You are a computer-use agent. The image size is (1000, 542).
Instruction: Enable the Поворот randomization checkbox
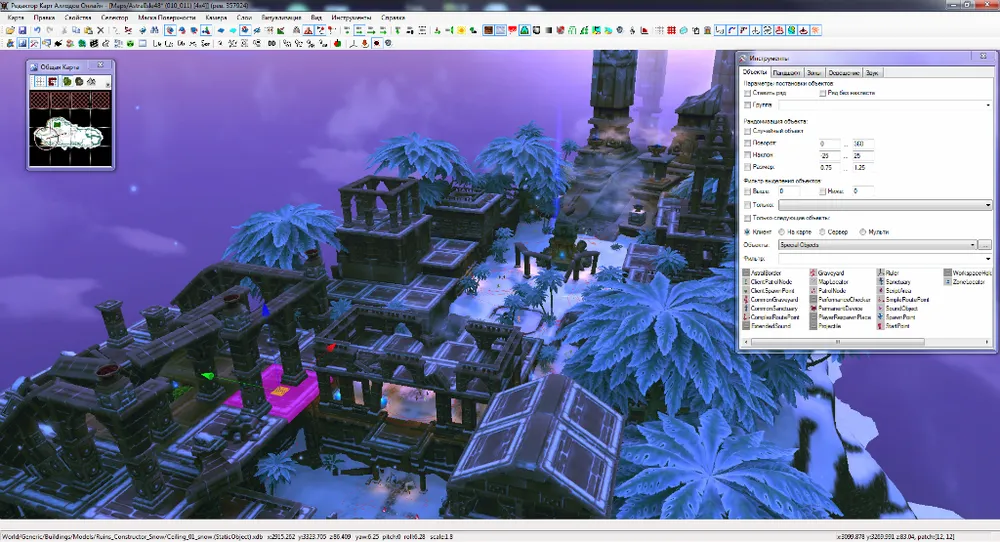pos(748,144)
